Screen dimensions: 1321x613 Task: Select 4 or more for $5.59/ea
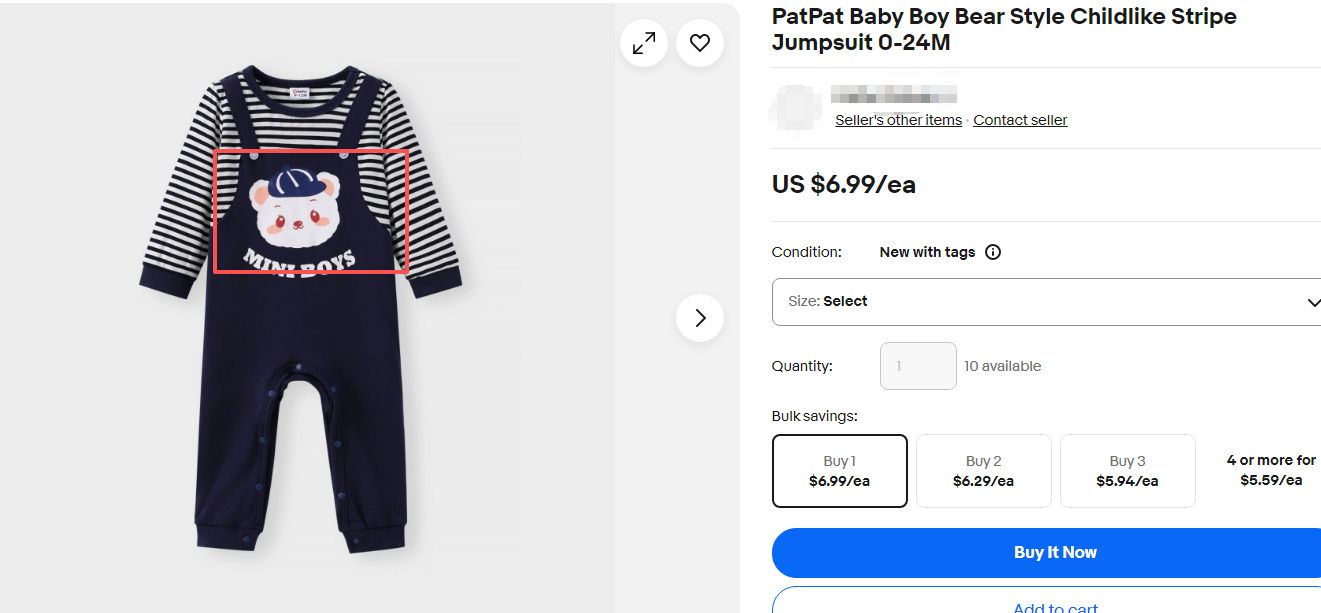[1270, 470]
